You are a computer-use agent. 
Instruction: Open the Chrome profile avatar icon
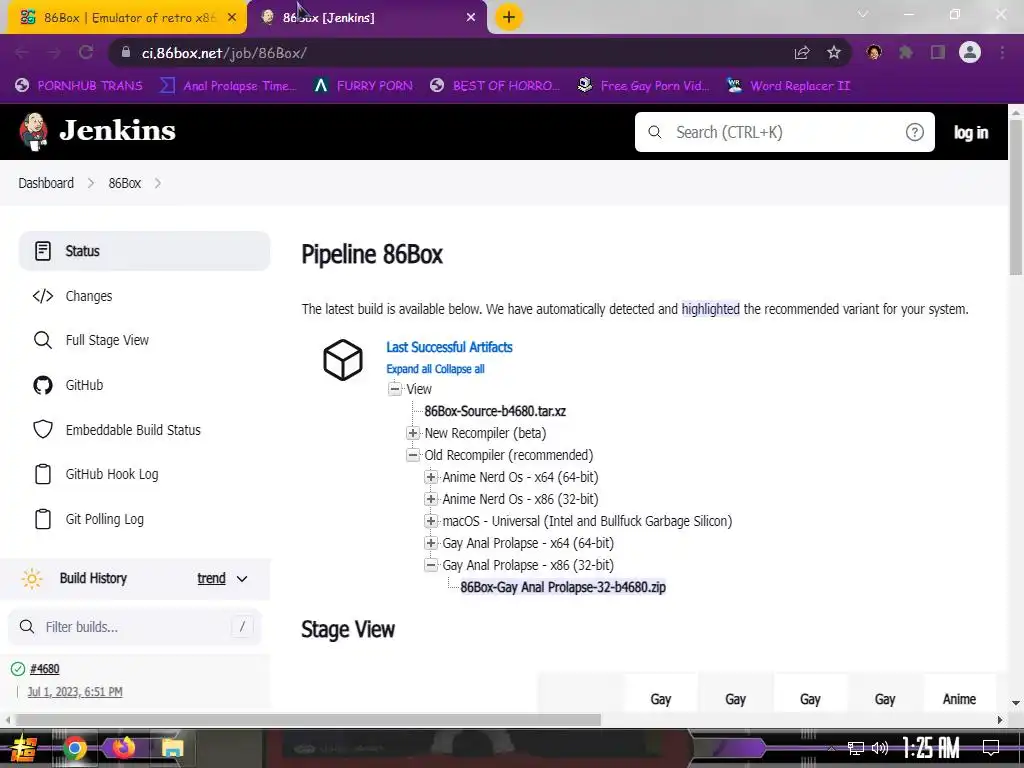click(x=970, y=52)
